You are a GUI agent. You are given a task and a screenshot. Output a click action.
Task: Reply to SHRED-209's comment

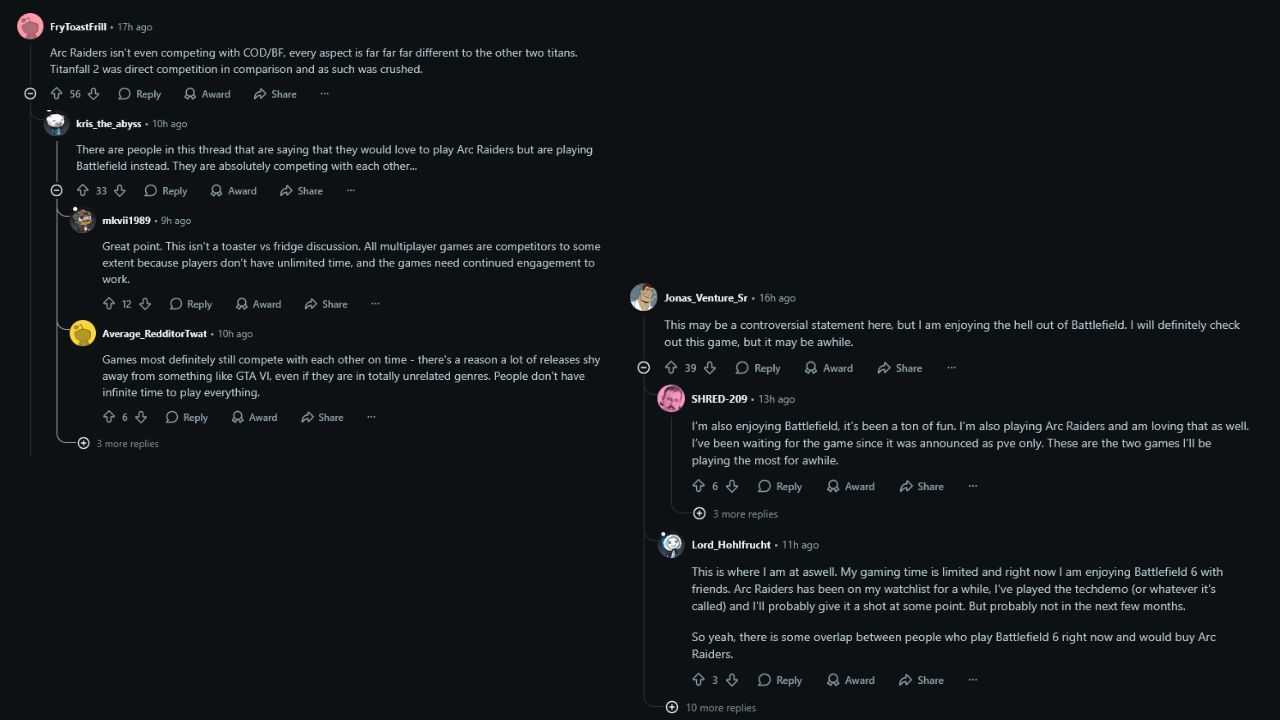click(x=779, y=486)
